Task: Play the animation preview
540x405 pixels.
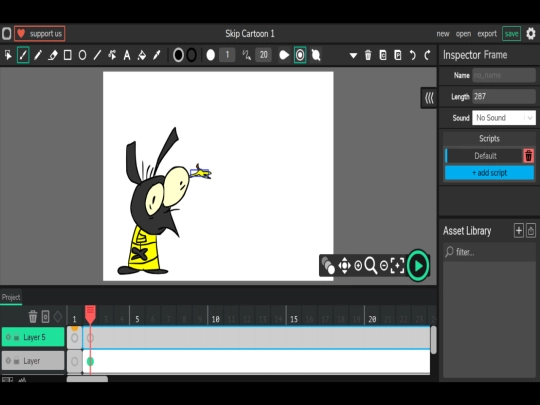Action: tap(418, 266)
